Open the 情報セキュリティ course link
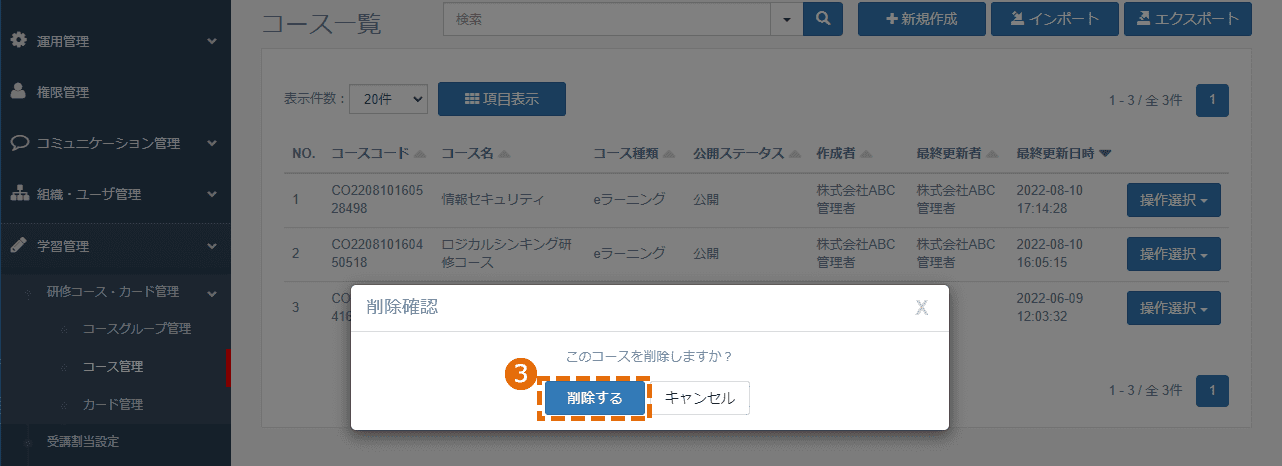 [493, 199]
